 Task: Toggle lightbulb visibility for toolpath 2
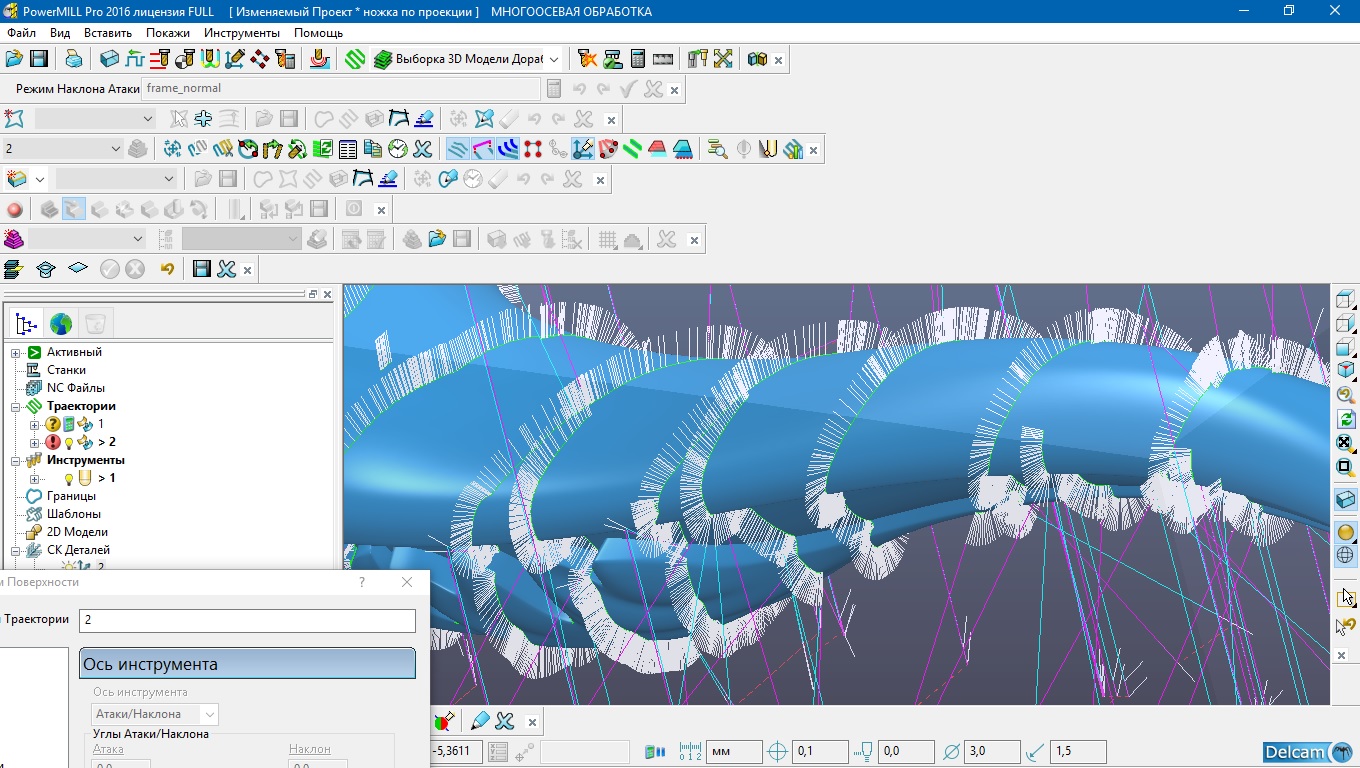tap(69, 442)
